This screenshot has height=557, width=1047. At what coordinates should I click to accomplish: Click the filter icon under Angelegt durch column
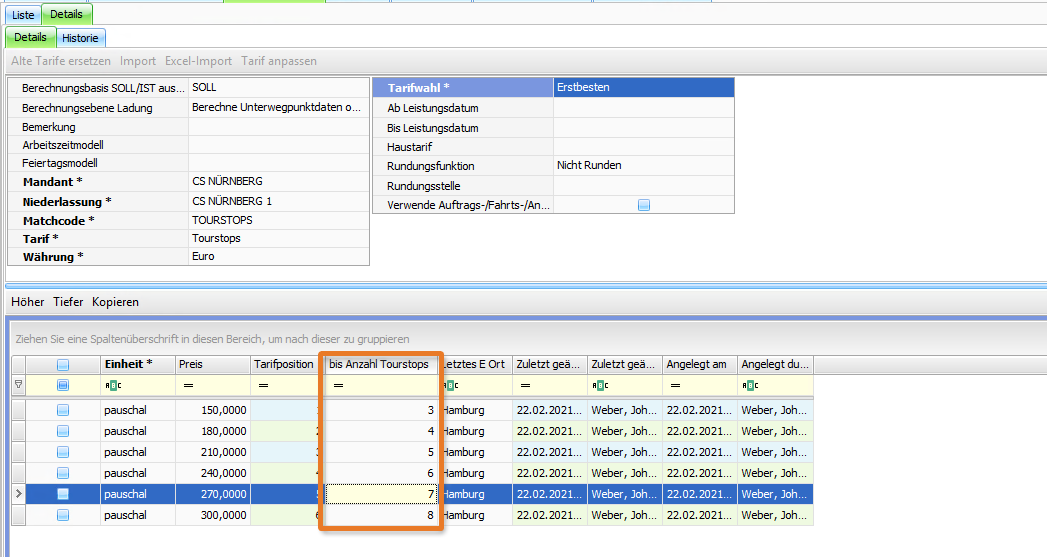point(749,385)
